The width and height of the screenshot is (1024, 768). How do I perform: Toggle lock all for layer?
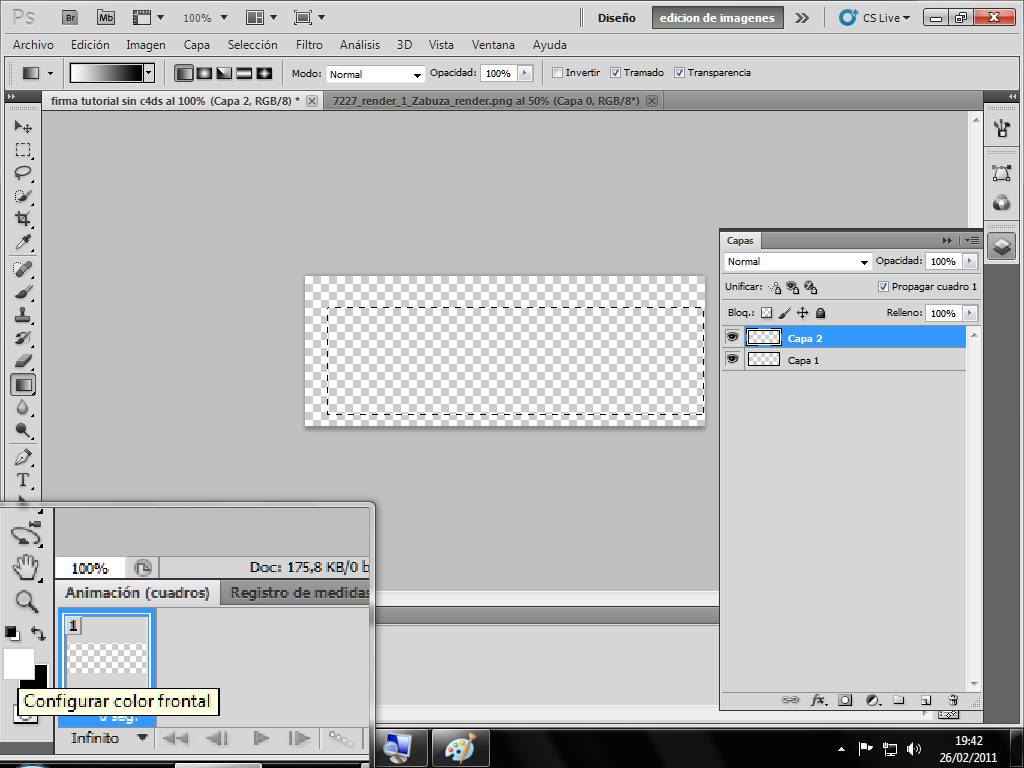(821, 313)
